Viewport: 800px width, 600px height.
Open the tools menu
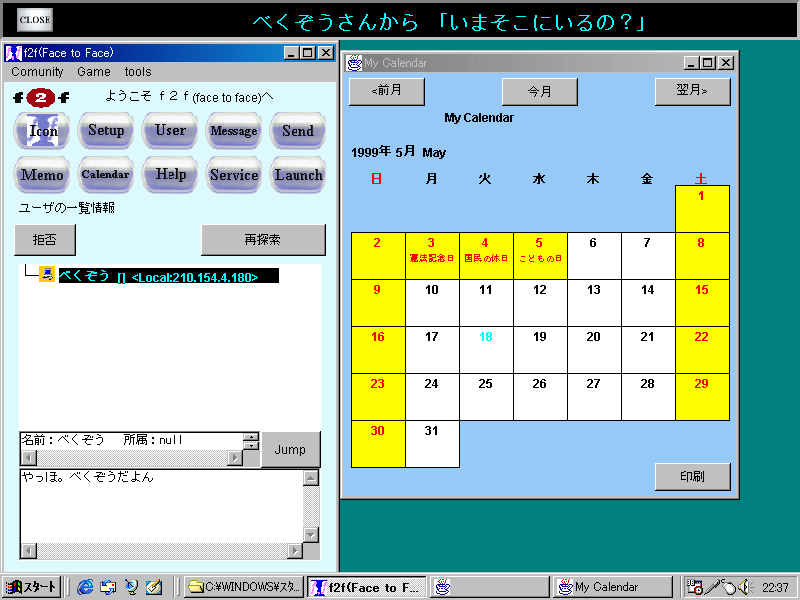[x=138, y=72]
